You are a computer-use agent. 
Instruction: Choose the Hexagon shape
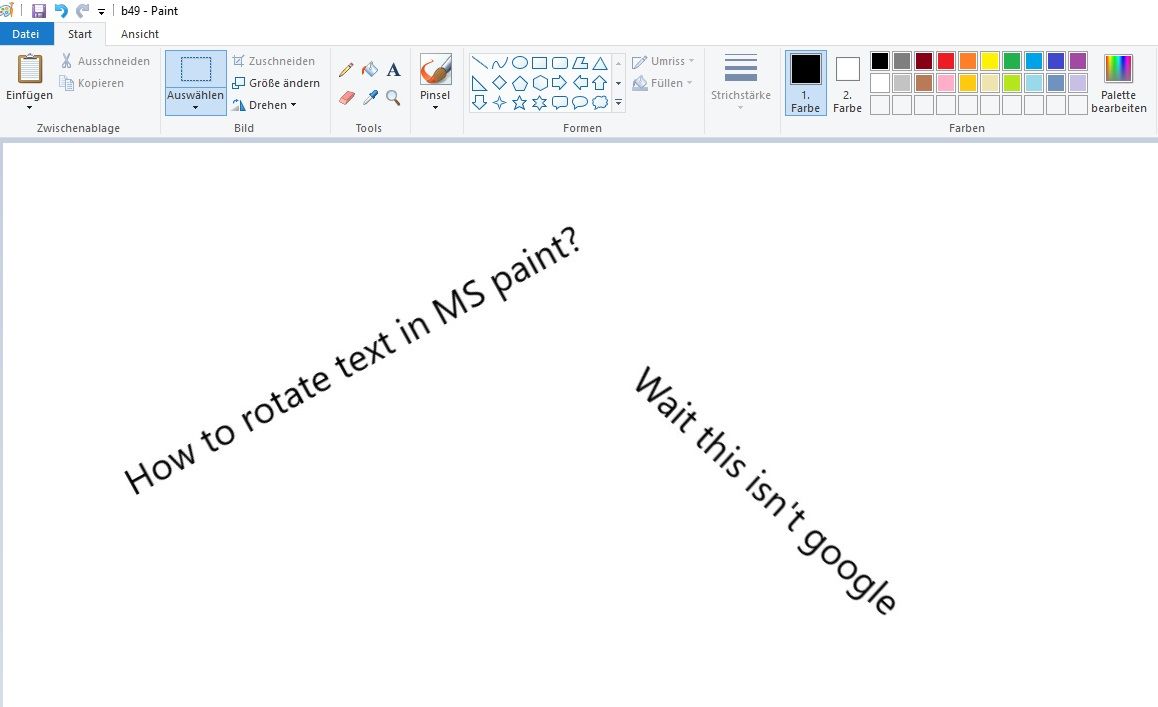click(x=539, y=83)
